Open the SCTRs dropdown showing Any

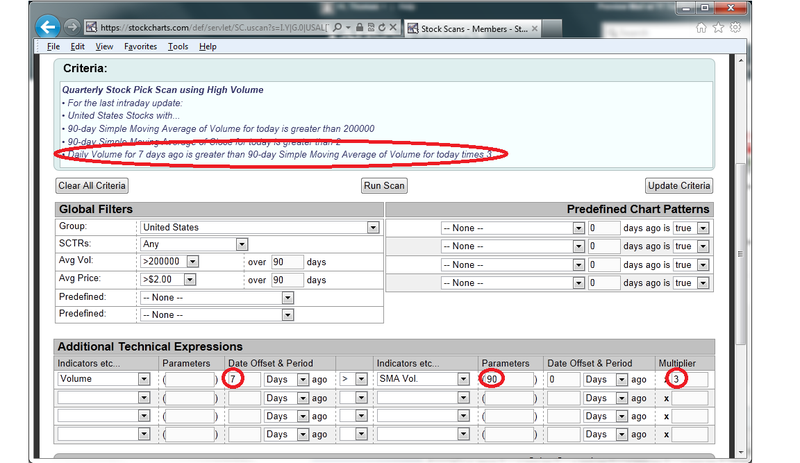[194, 244]
